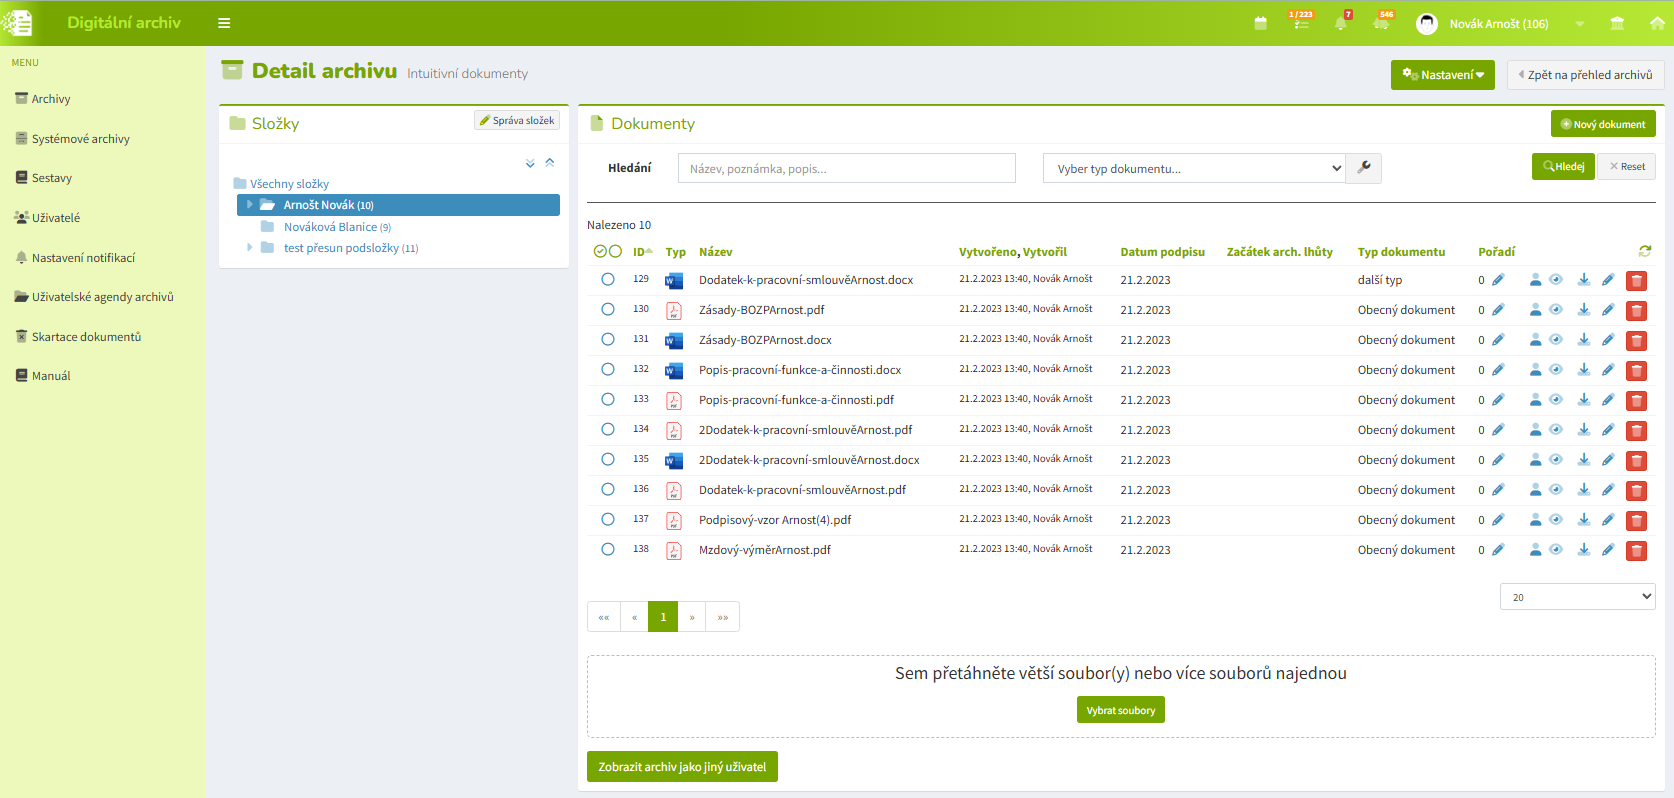Open the calendar icon in top bar
This screenshot has height=798, width=1674.
click(1260, 23)
